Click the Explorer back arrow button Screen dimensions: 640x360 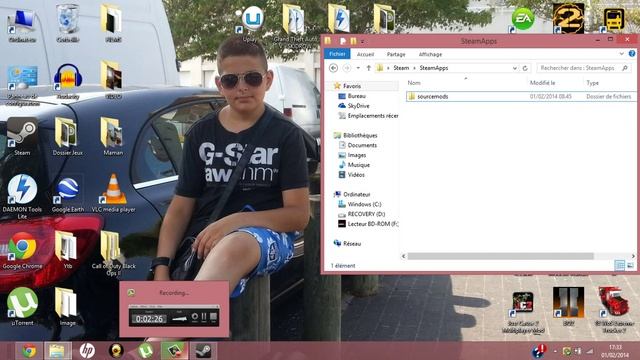(x=333, y=68)
